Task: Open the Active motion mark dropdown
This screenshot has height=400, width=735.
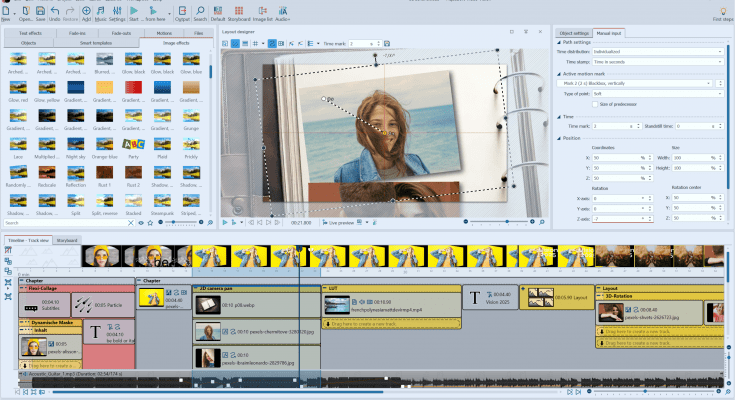Action: pos(635,83)
